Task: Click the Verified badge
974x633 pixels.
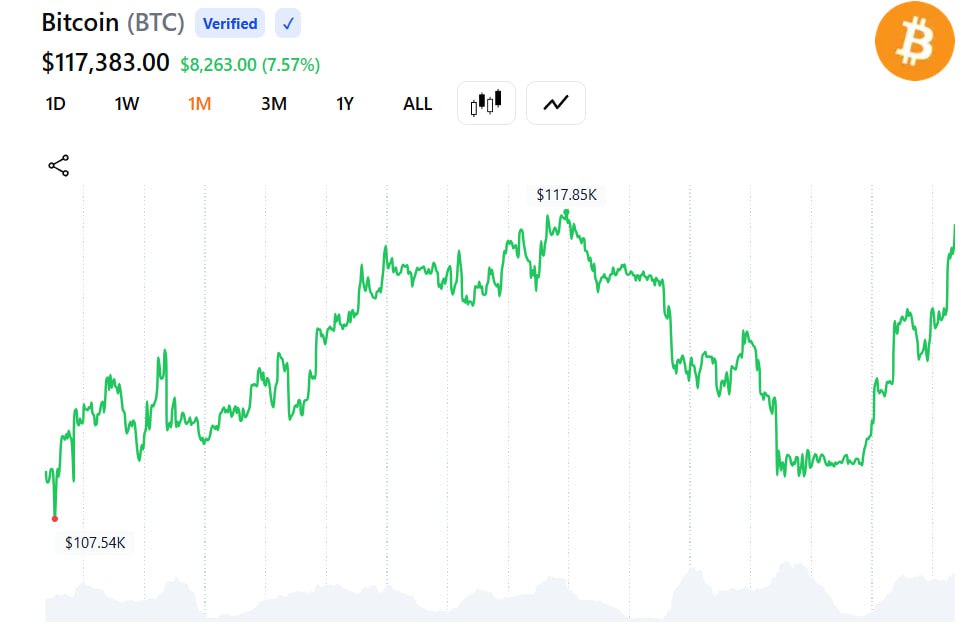Action: [230, 23]
